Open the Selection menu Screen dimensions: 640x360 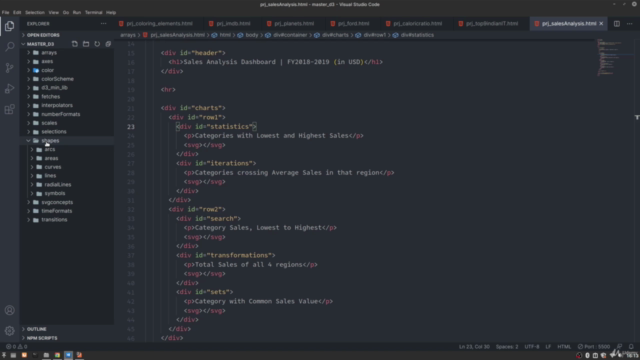pos(35,13)
